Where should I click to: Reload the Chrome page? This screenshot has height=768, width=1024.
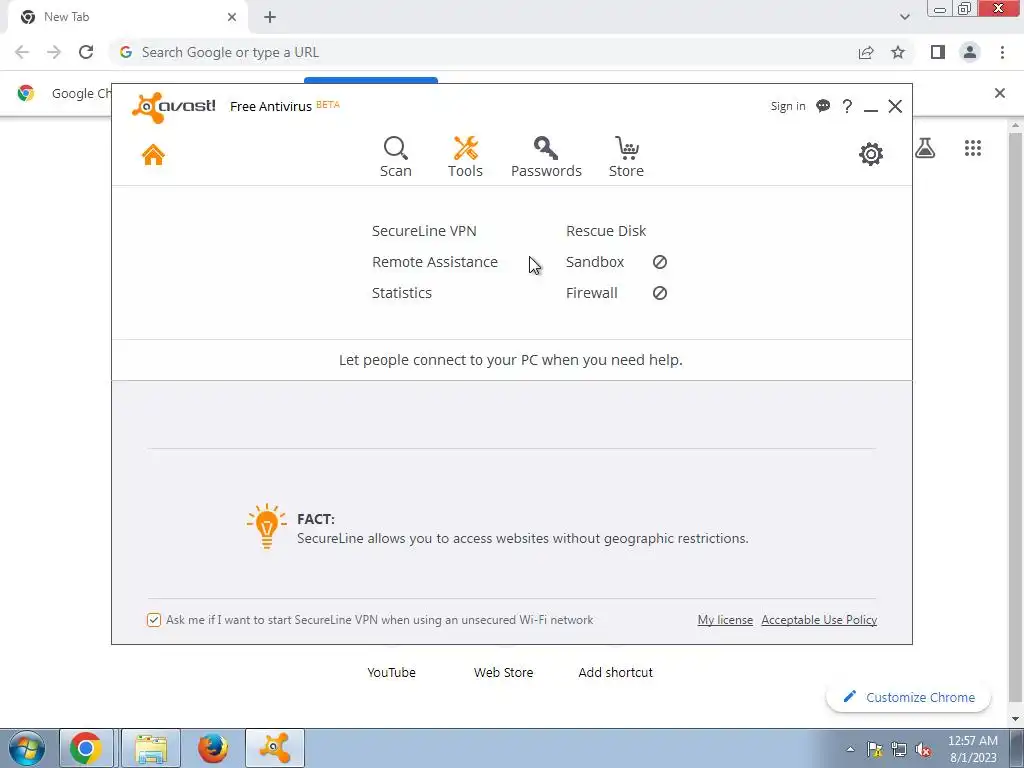86,52
